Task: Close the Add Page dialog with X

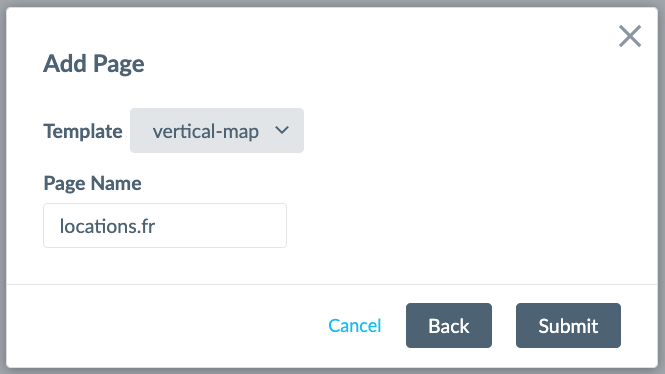Action: pyautogui.click(x=630, y=36)
